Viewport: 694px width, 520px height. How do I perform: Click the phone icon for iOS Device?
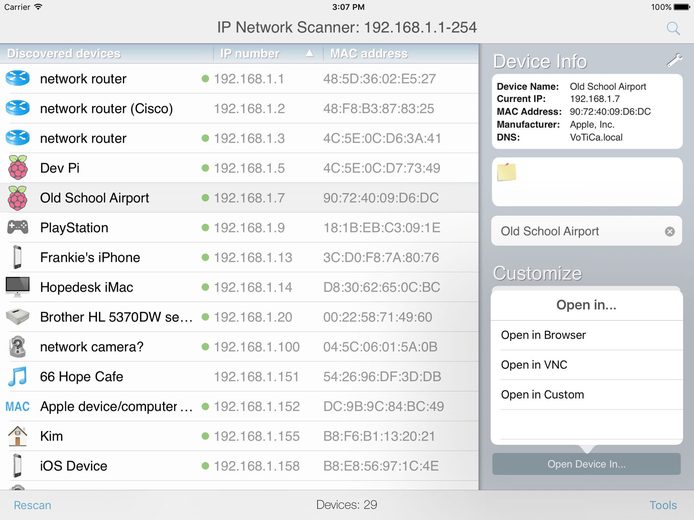pyautogui.click(x=17, y=466)
